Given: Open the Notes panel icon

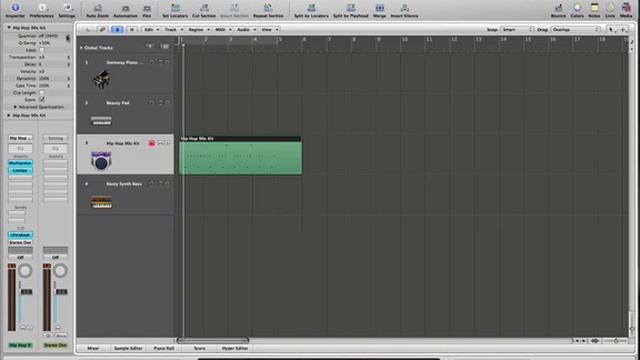Looking at the screenshot, I should coord(594,7).
